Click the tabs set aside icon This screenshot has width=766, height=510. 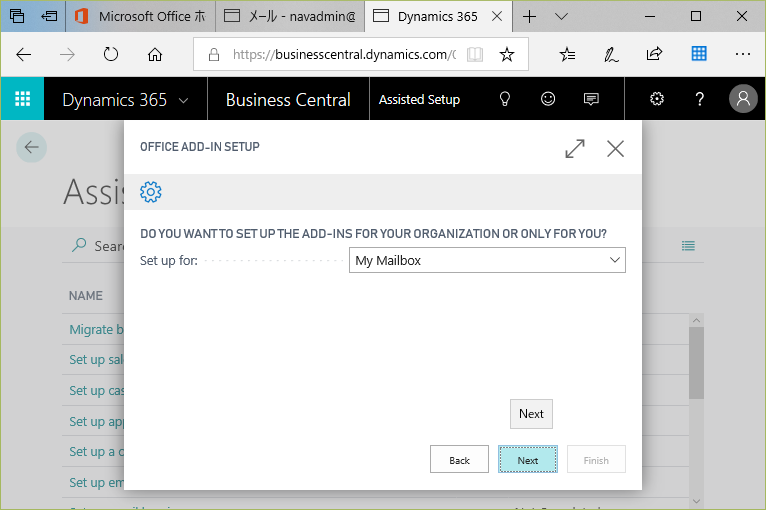click(17, 16)
